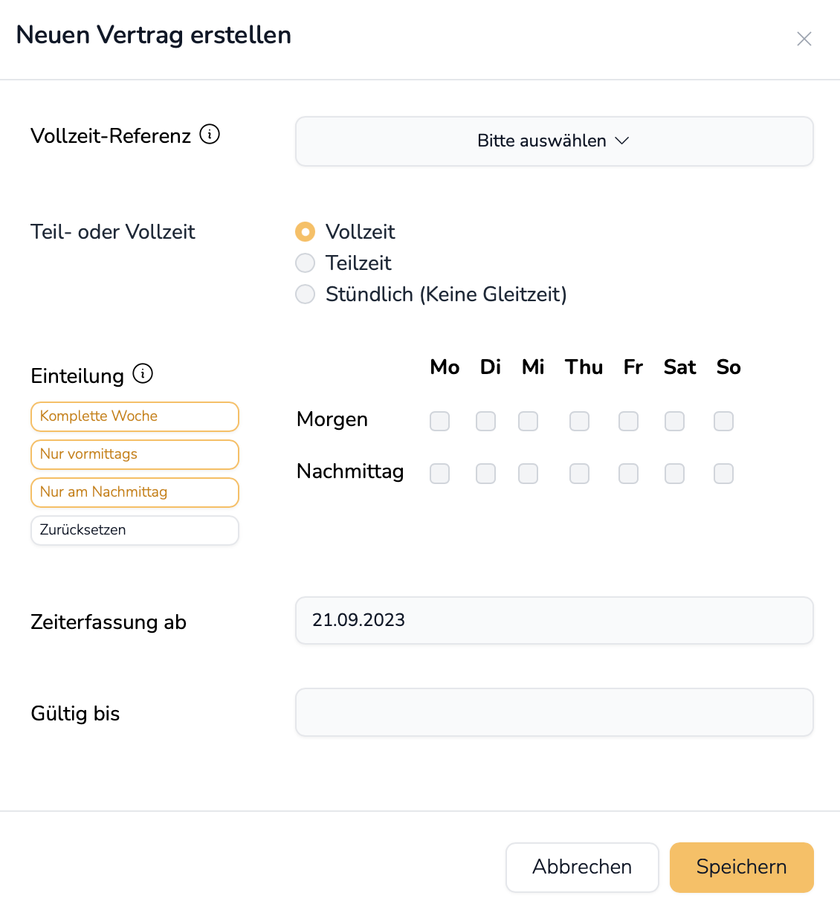Image resolution: width=840 pixels, height=919 pixels.
Task: Close the Neuen Vertrag erstellen dialog
Action: click(x=804, y=39)
